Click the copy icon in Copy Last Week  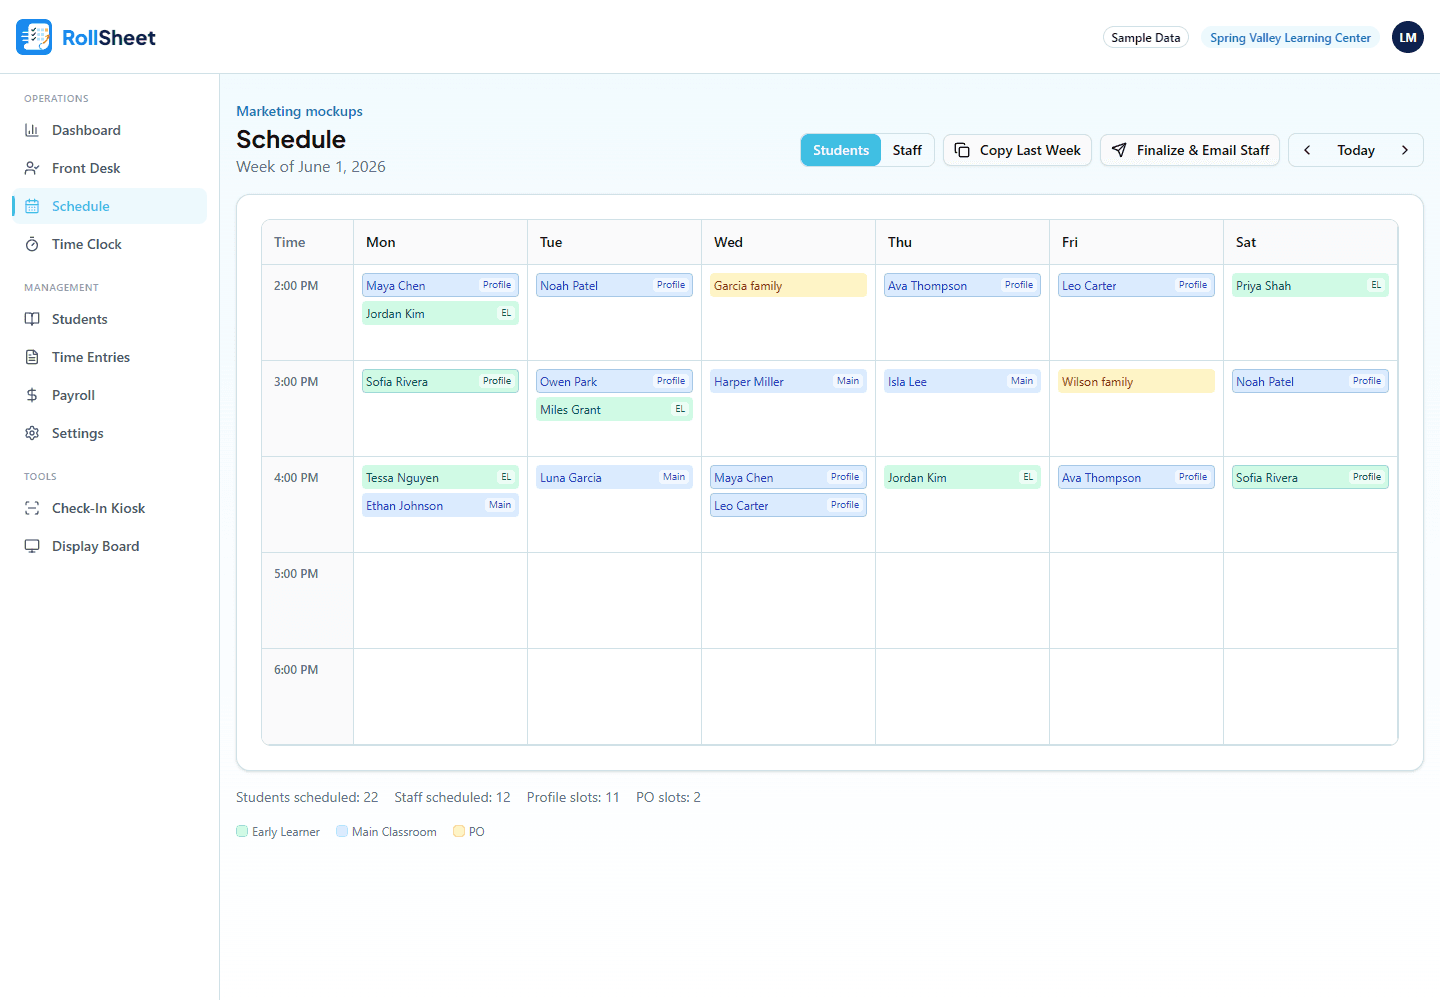click(x=962, y=150)
